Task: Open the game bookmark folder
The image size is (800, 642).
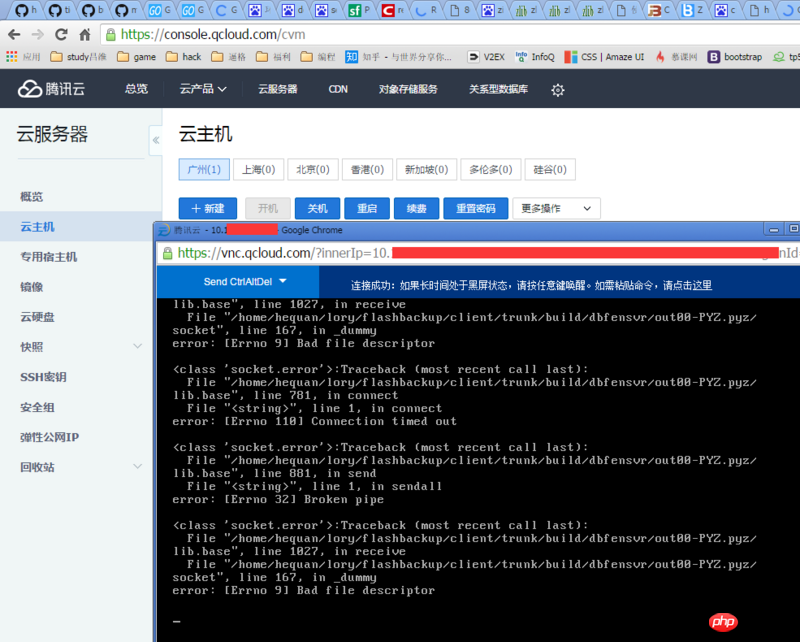Action: 137,57
